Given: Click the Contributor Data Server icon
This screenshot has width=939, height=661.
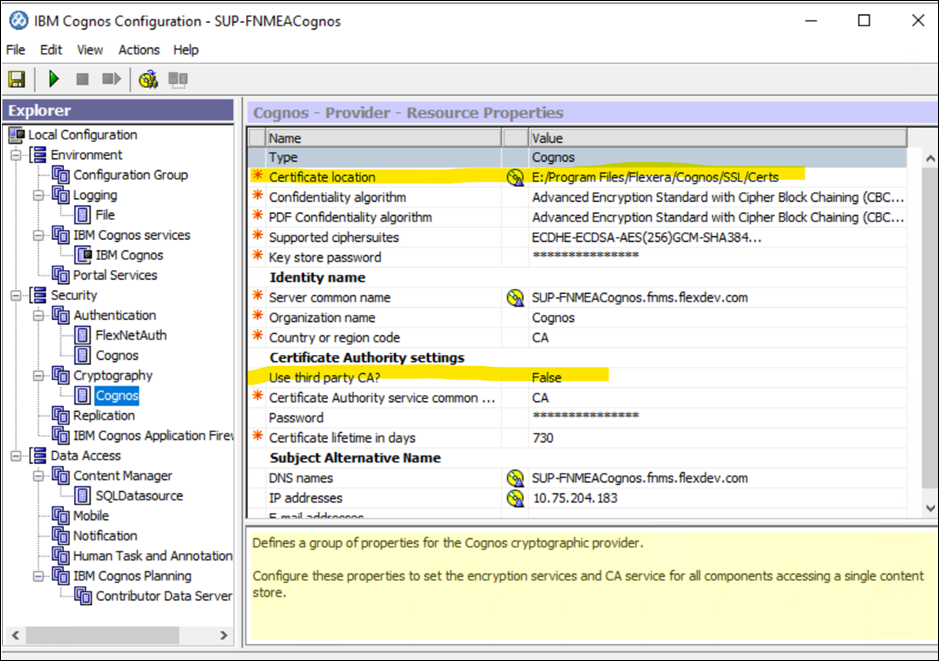Looking at the screenshot, I should (83, 596).
